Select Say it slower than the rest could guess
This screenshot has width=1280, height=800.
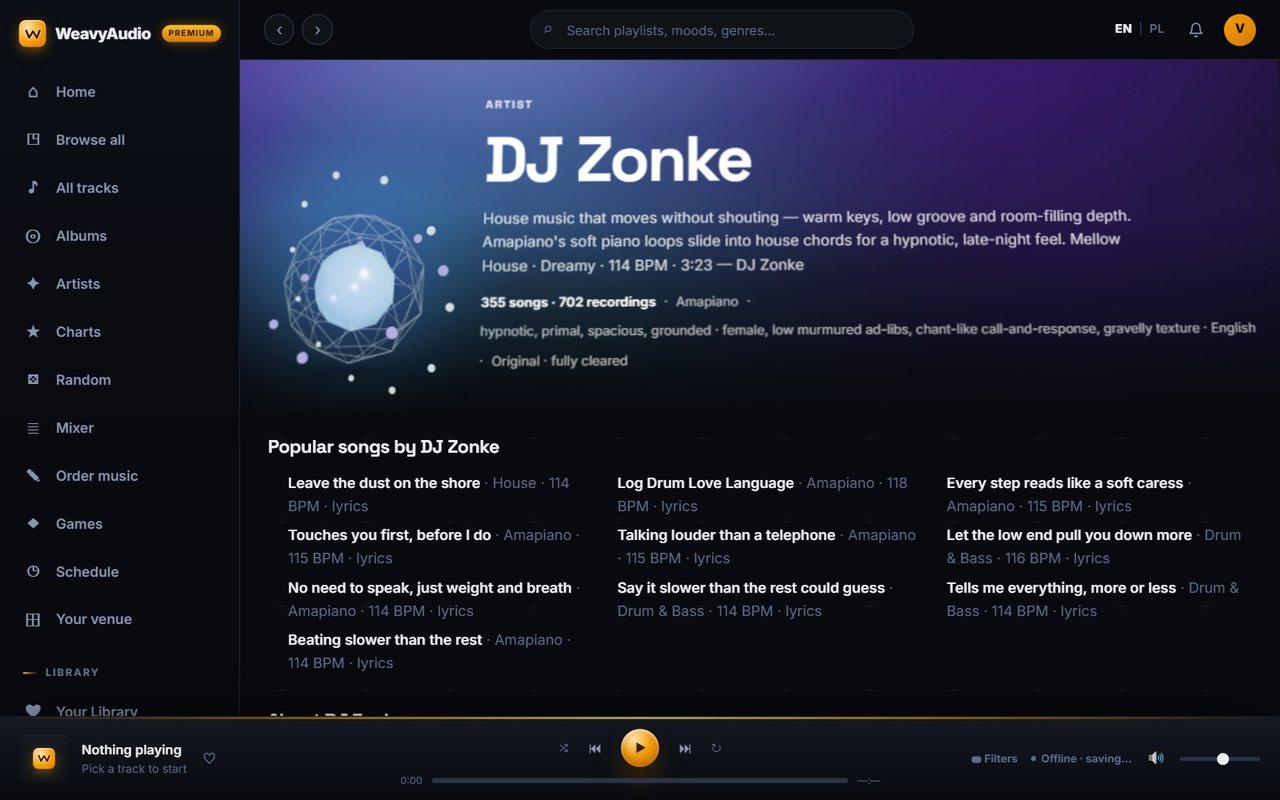click(x=751, y=588)
